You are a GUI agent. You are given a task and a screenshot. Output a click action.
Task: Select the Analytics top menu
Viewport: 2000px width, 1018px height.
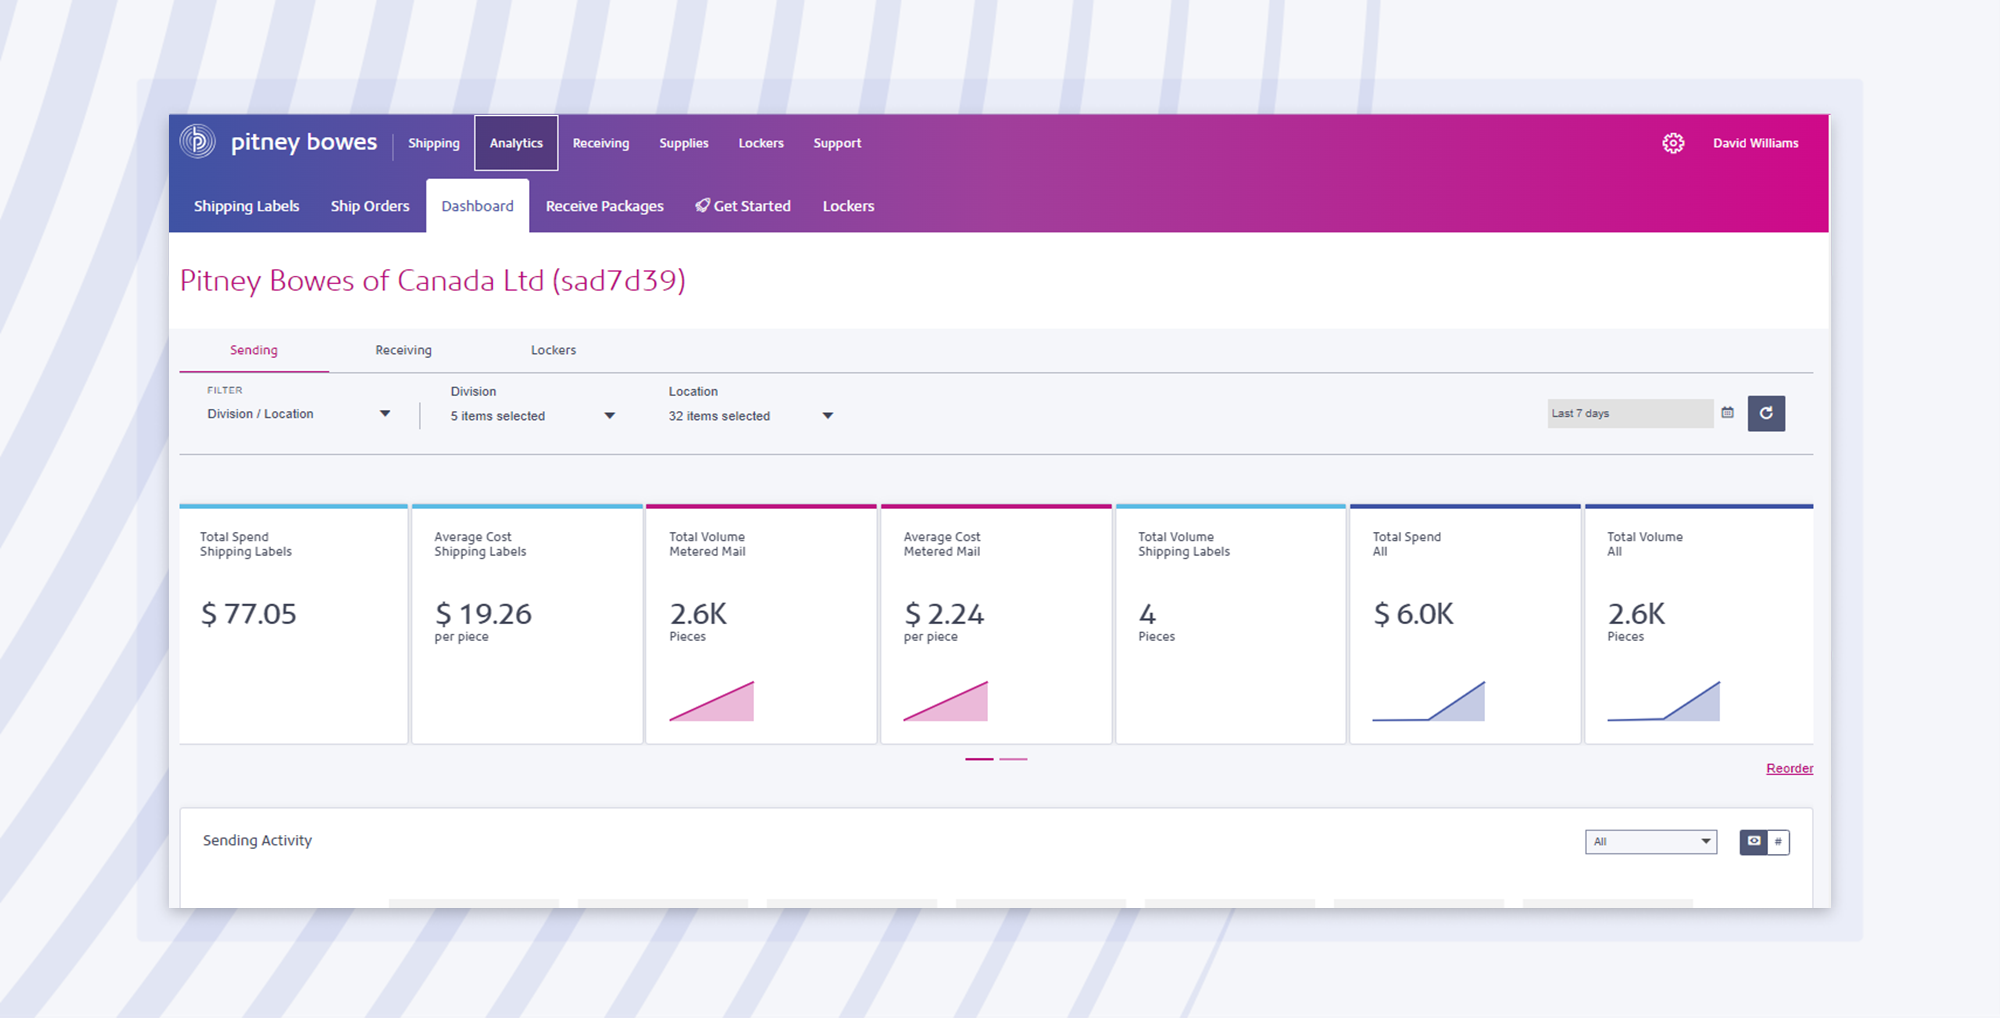[516, 143]
